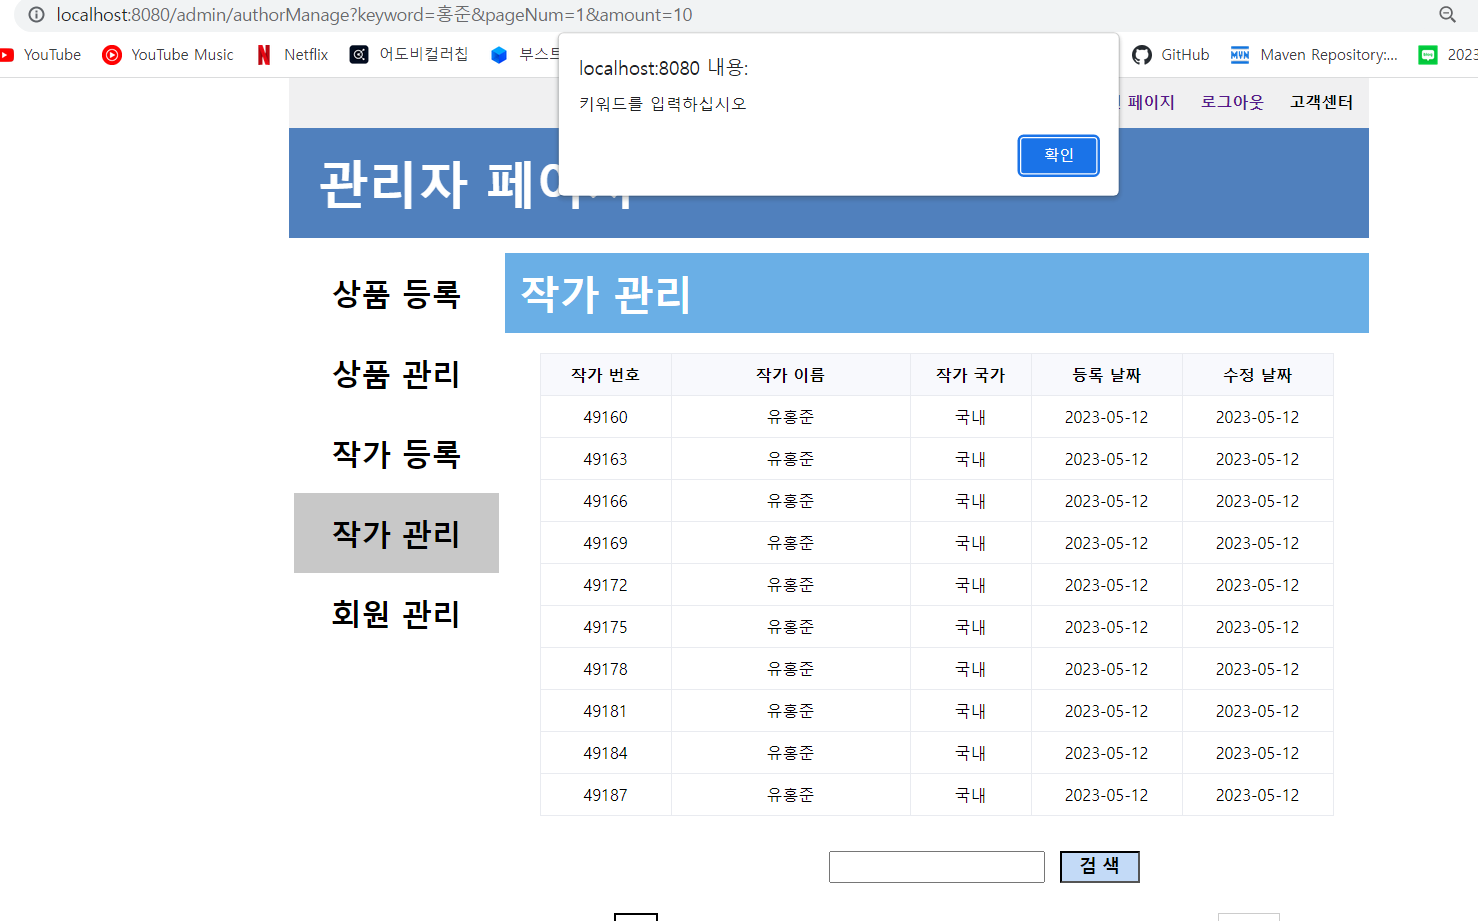Click the 고객센터 link
The height and width of the screenshot is (921, 1478).
pyautogui.click(x=1321, y=102)
